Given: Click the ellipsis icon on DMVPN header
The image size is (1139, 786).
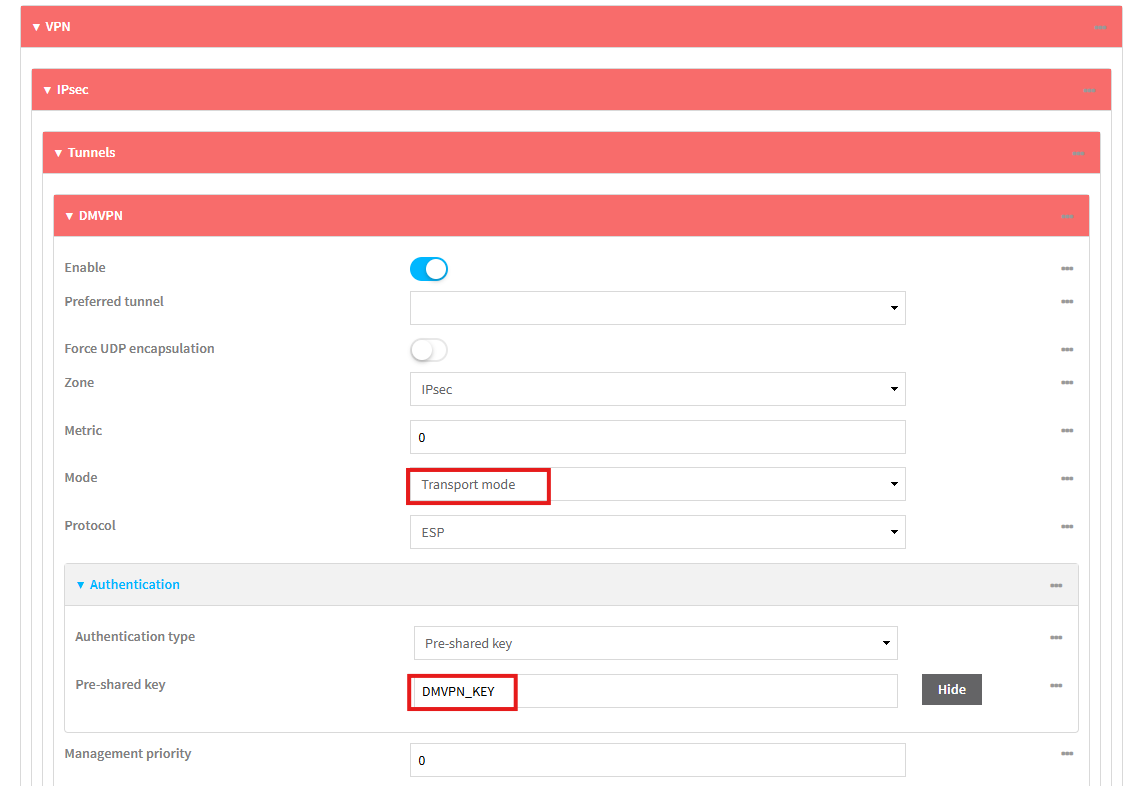Looking at the screenshot, I should coord(1067,216).
